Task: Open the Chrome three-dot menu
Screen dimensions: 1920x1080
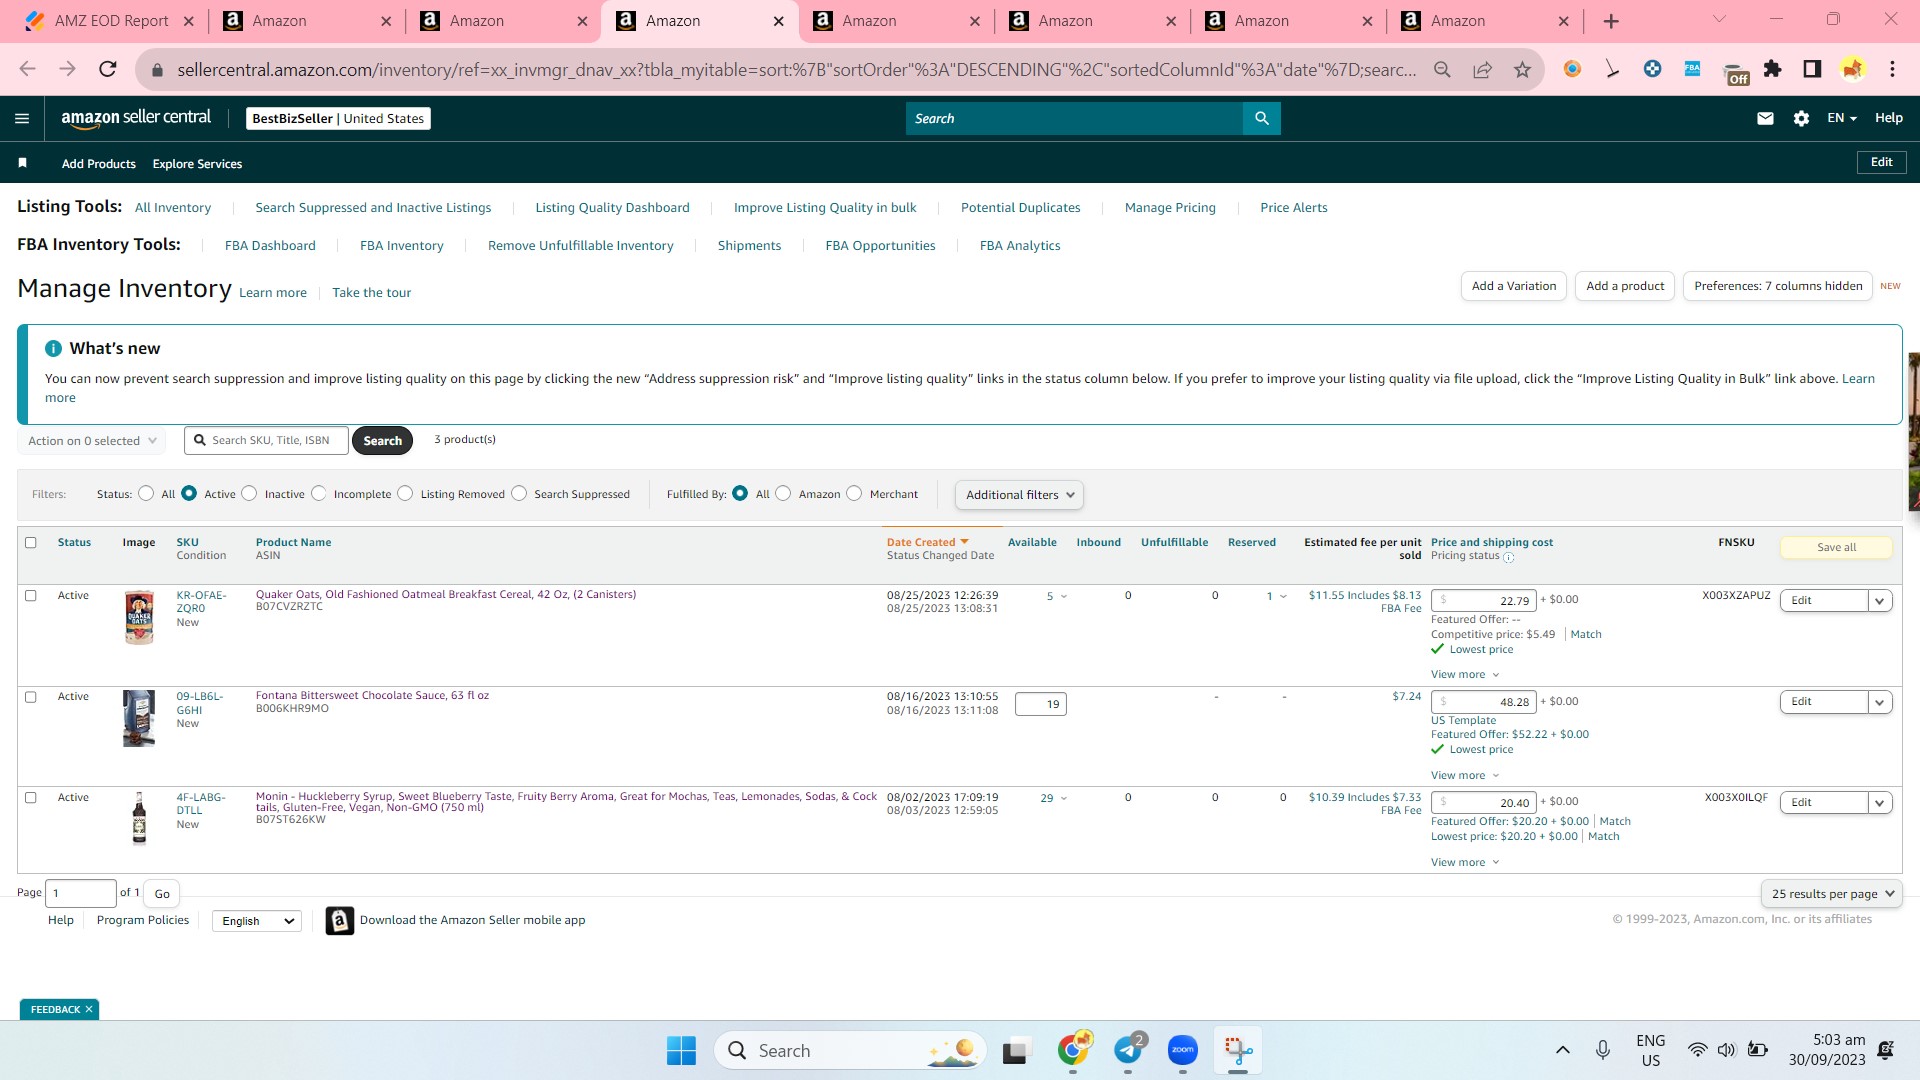Action: 1892,69
